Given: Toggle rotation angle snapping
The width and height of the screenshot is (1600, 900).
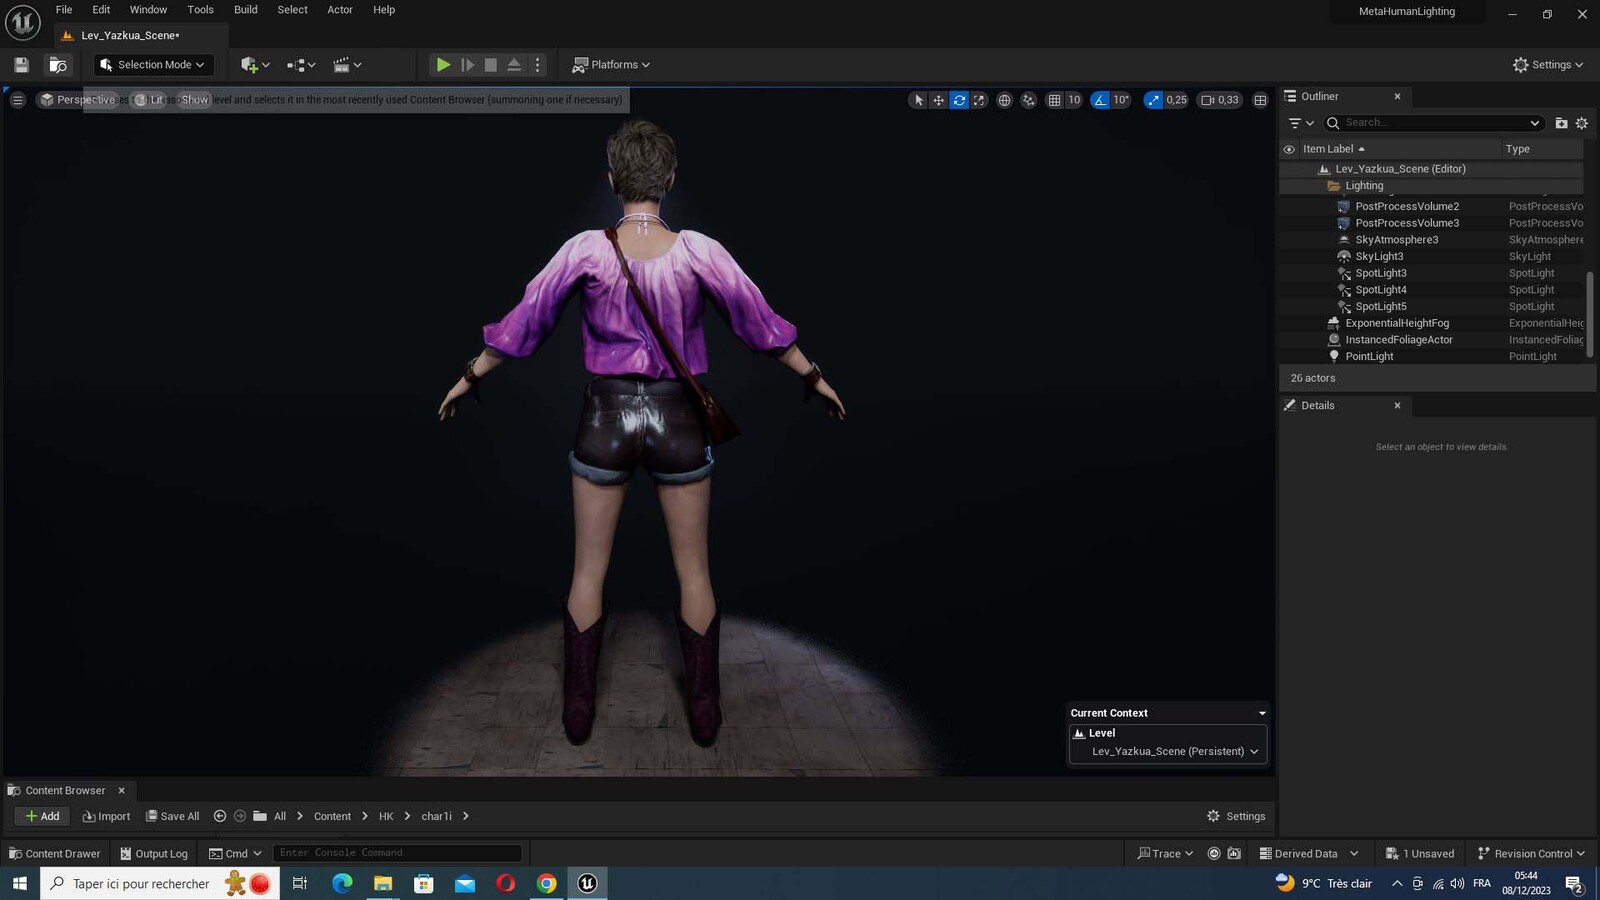Looking at the screenshot, I should pos(1100,100).
